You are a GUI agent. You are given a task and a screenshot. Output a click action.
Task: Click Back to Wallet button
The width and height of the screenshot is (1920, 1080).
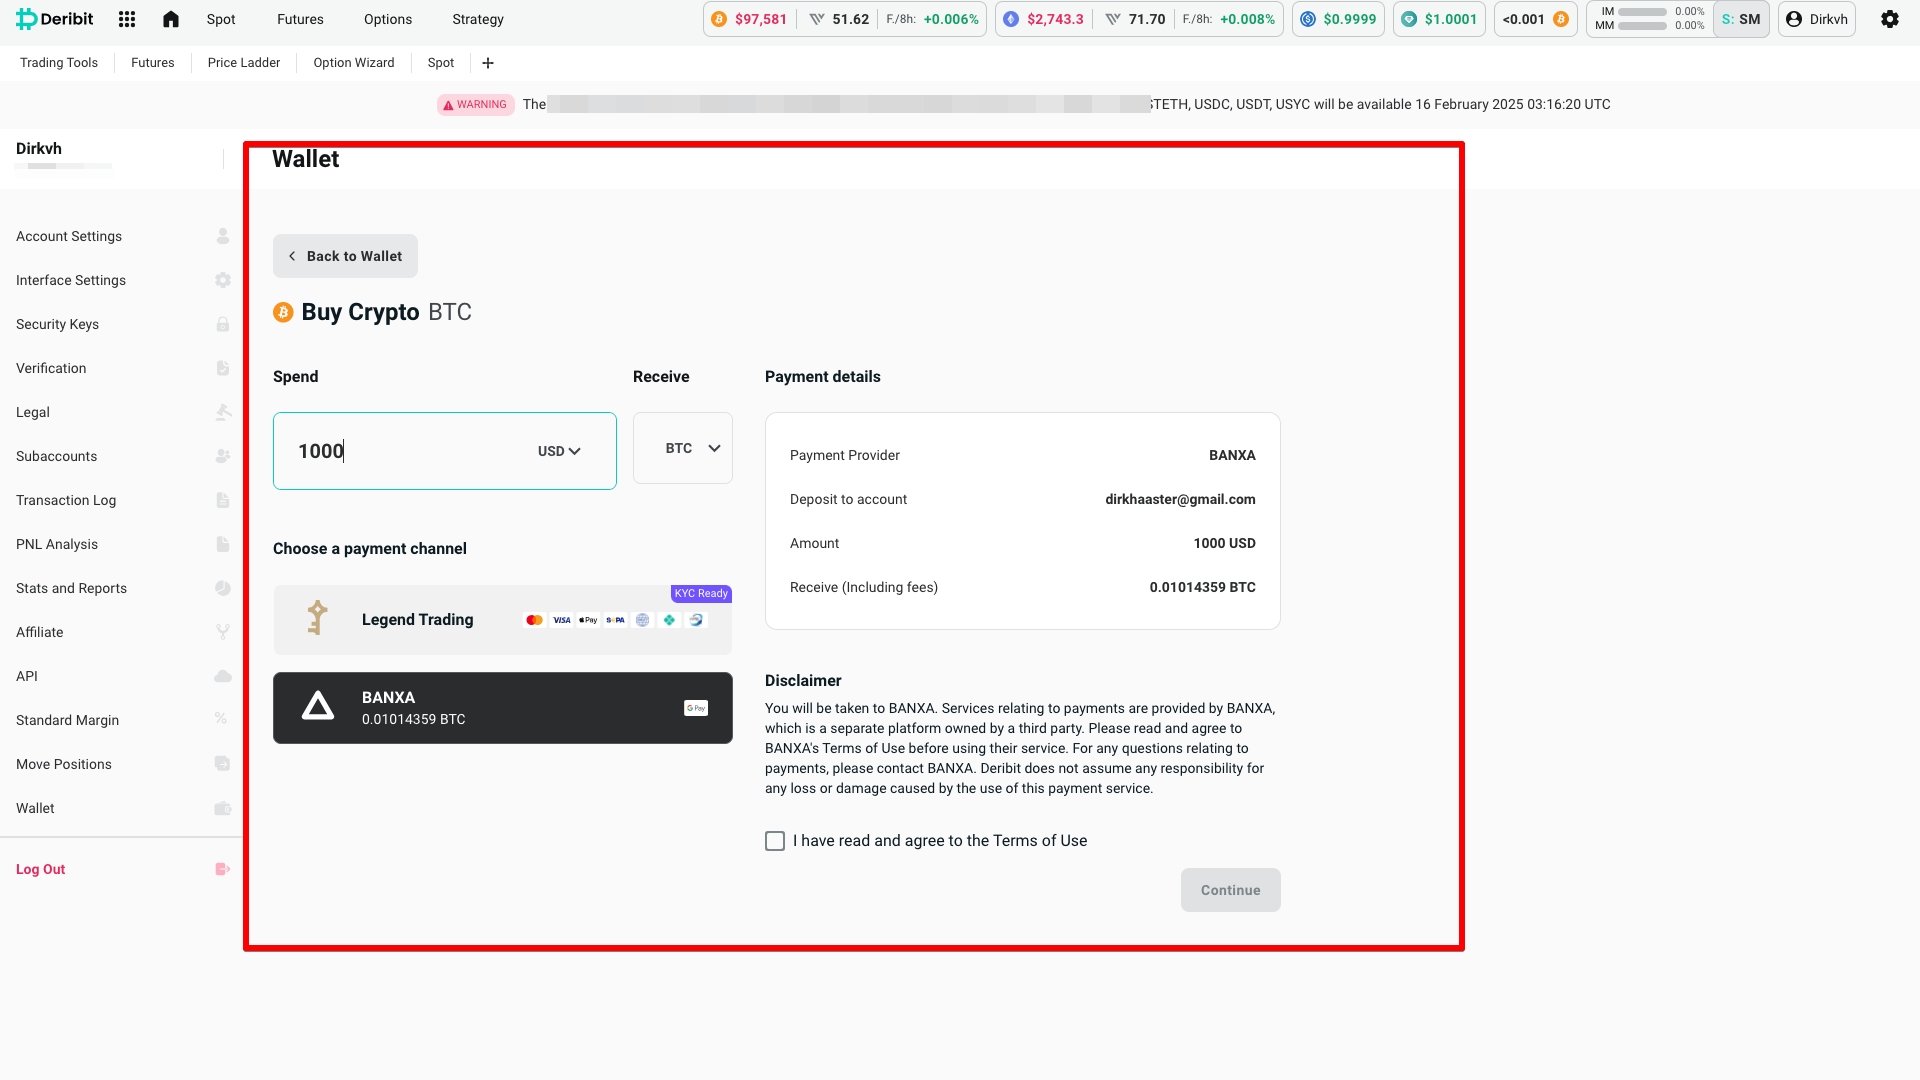pyautogui.click(x=345, y=256)
